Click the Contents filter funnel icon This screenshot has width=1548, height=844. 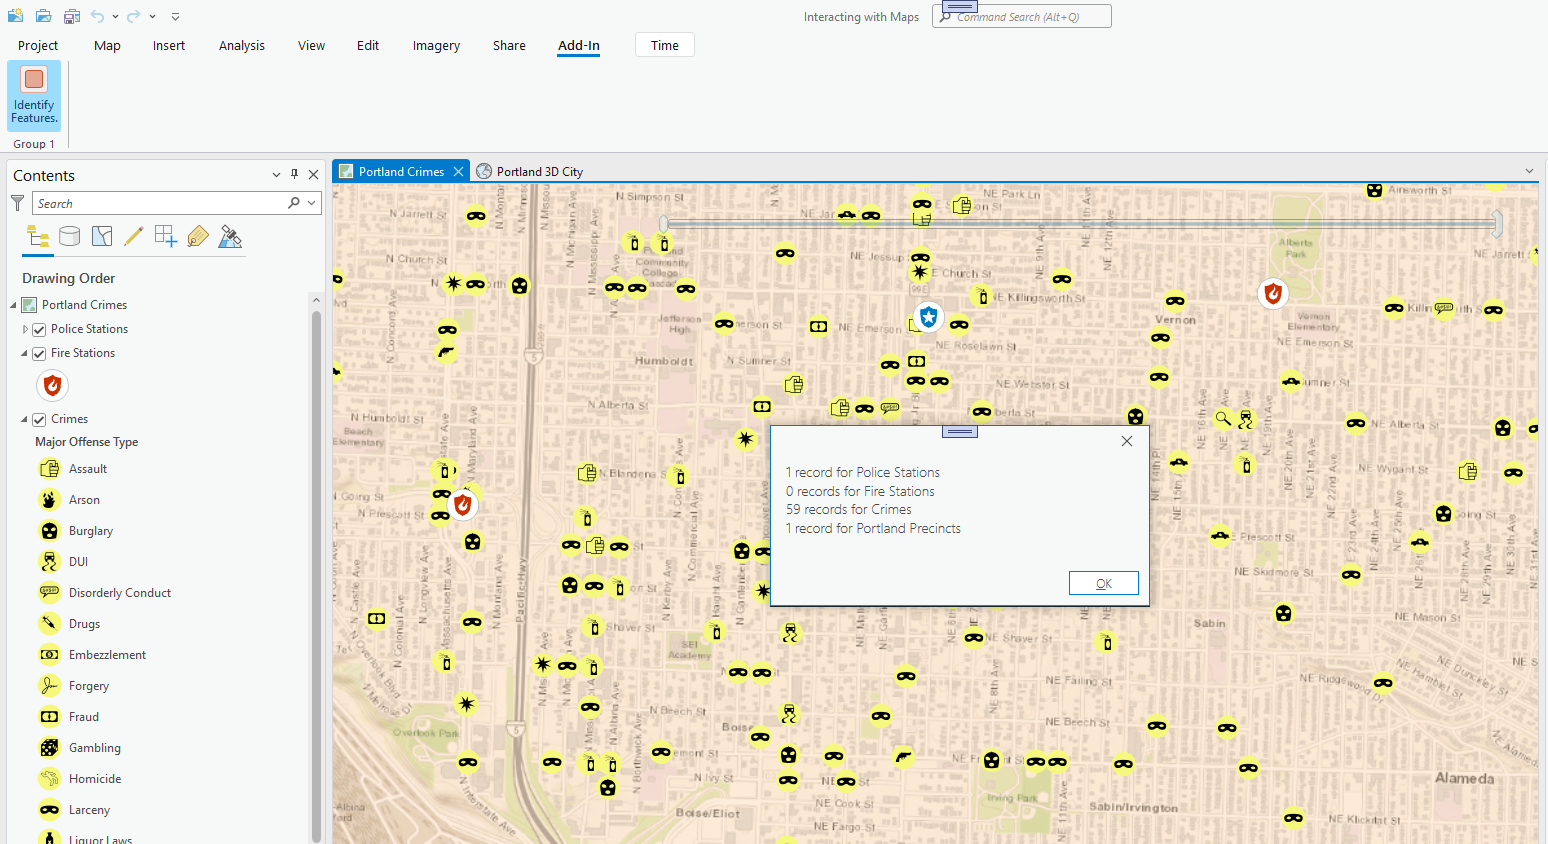[17, 203]
